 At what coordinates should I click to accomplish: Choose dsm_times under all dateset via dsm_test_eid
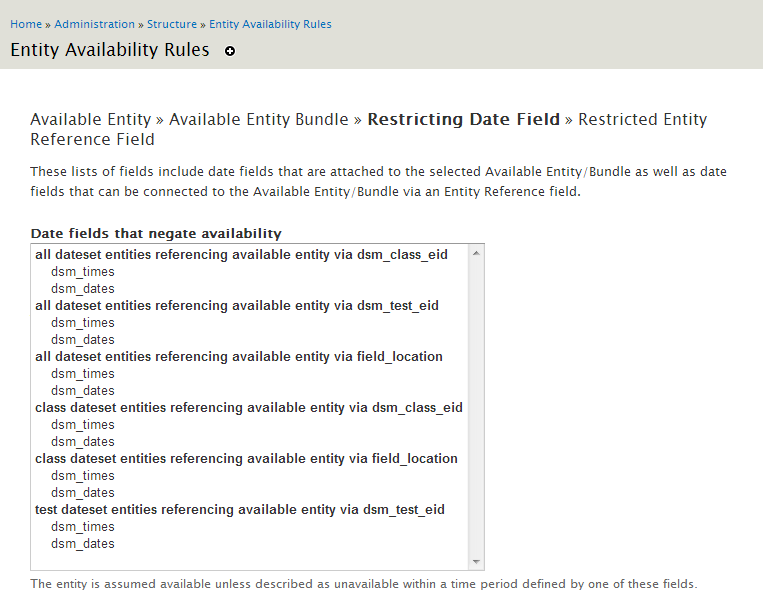click(x=83, y=323)
